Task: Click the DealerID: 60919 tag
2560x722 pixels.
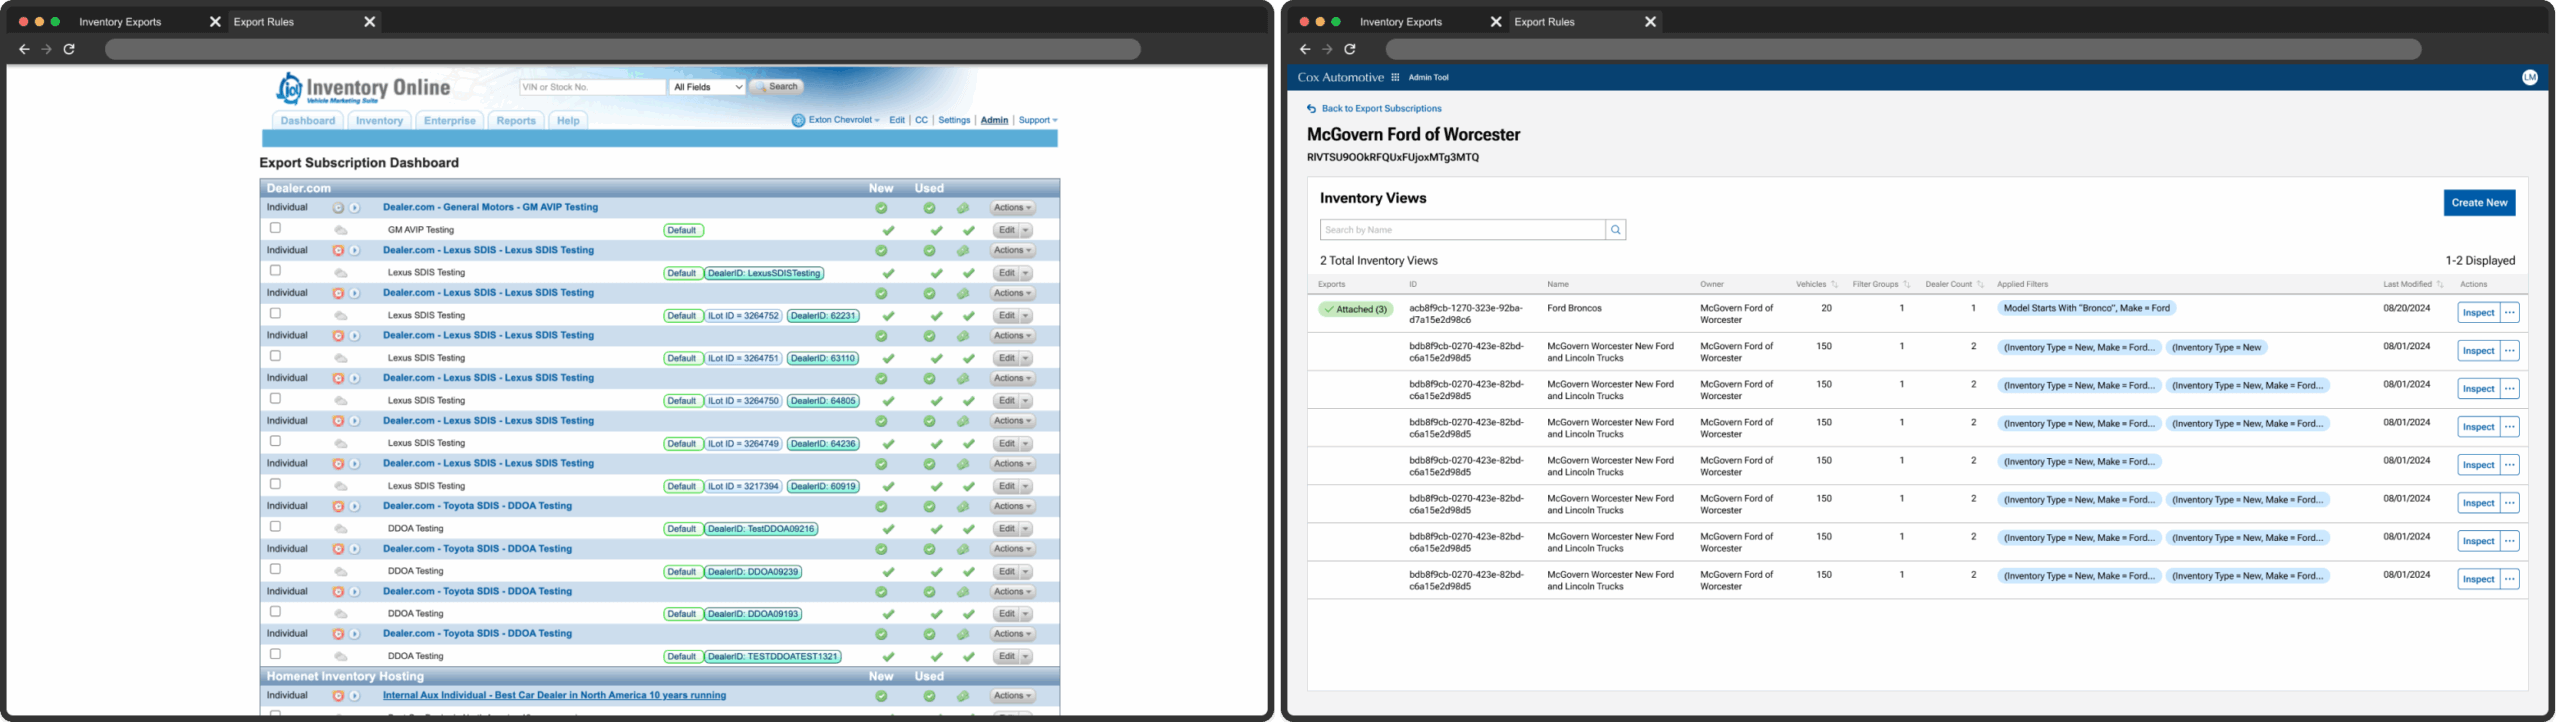Action: pyautogui.click(x=823, y=487)
